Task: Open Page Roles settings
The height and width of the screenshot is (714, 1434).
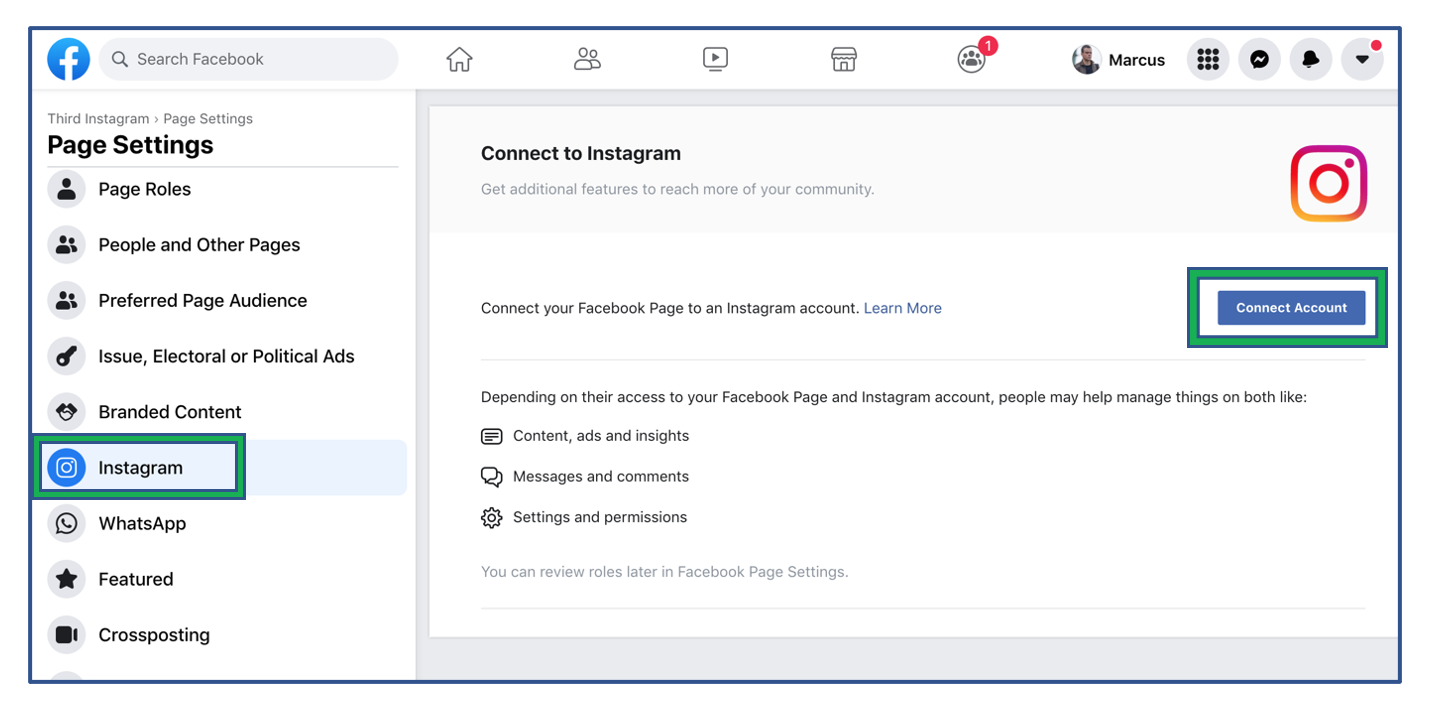Action: click(x=222, y=189)
